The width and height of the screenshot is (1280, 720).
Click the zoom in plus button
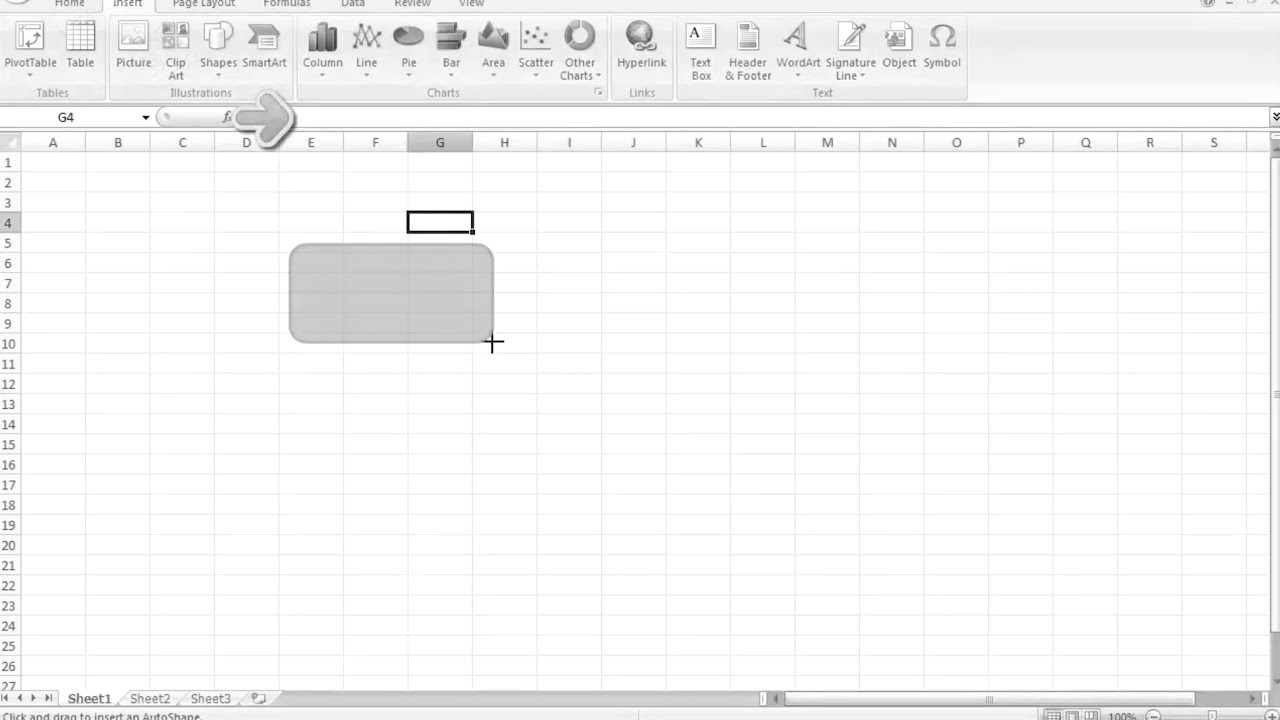[1271, 716]
